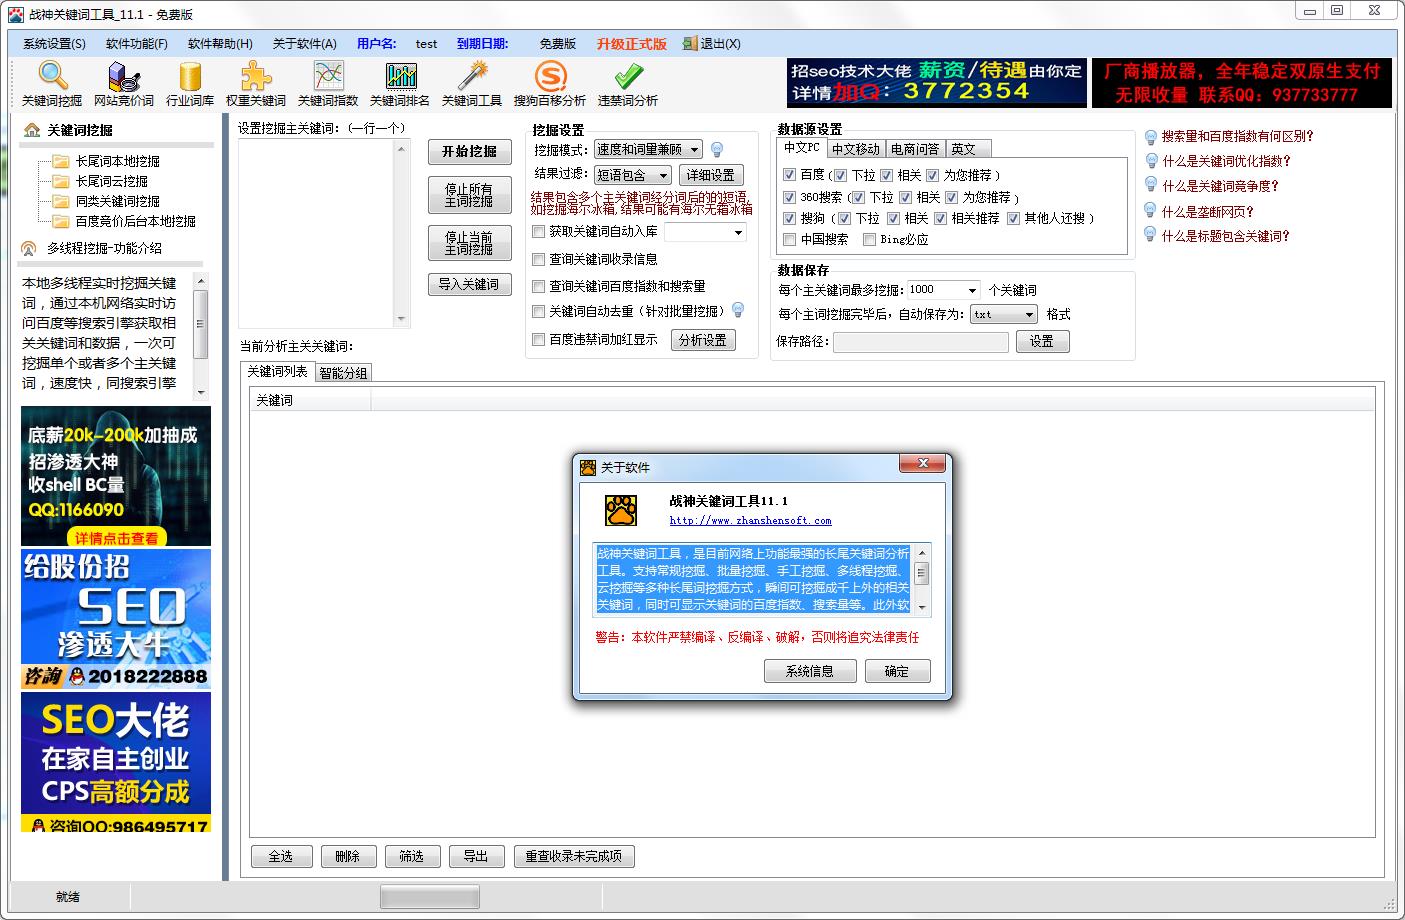Switch to the 中文移动 data source tab
This screenshot has height=920, width=1405.
(856, 149)
